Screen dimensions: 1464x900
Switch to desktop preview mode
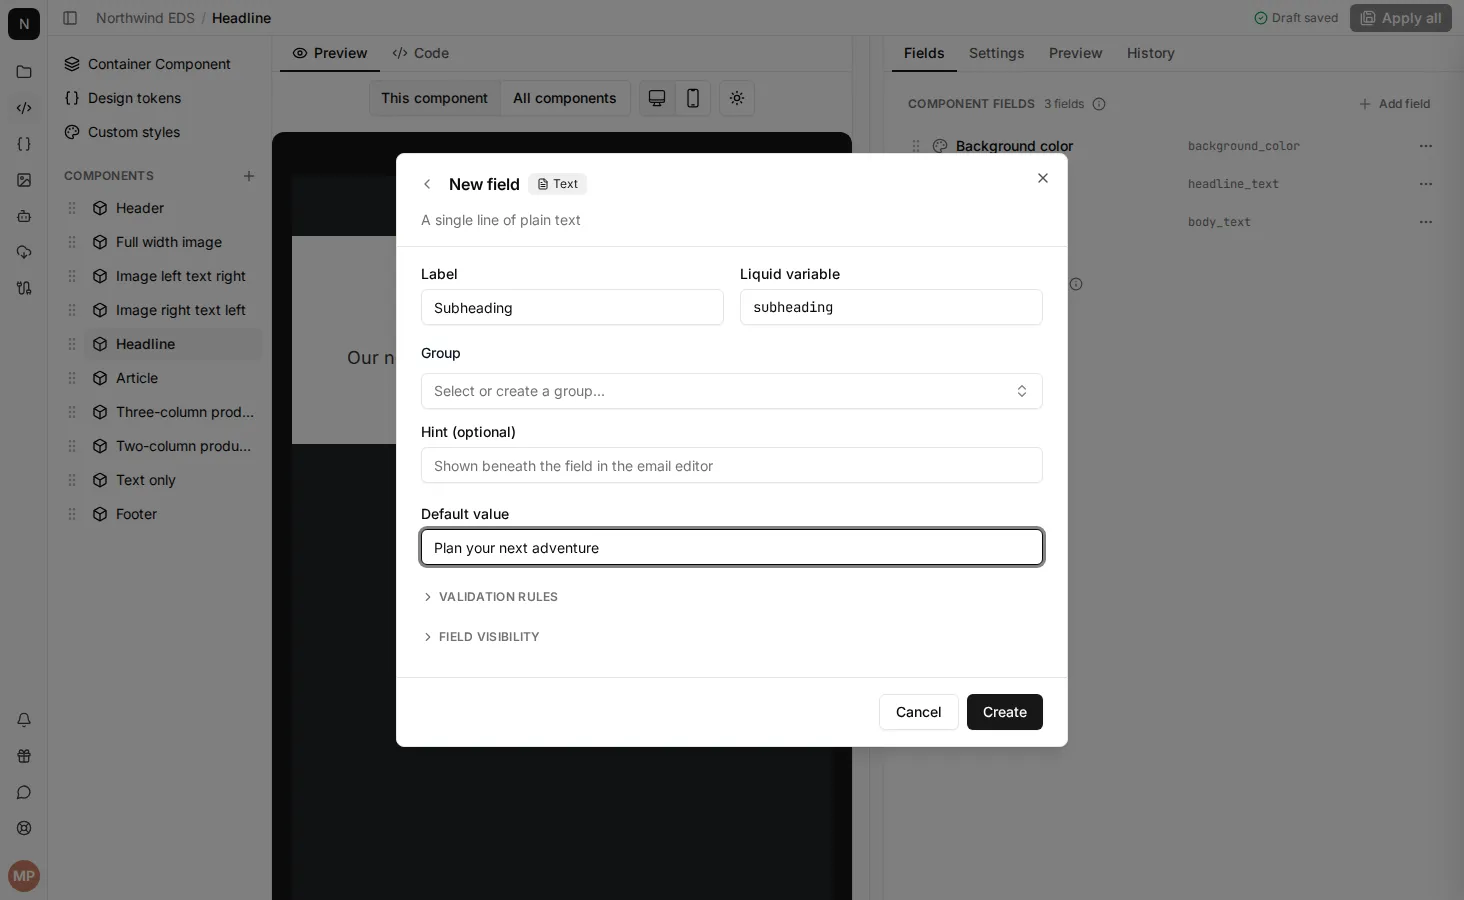pos(657,98)
